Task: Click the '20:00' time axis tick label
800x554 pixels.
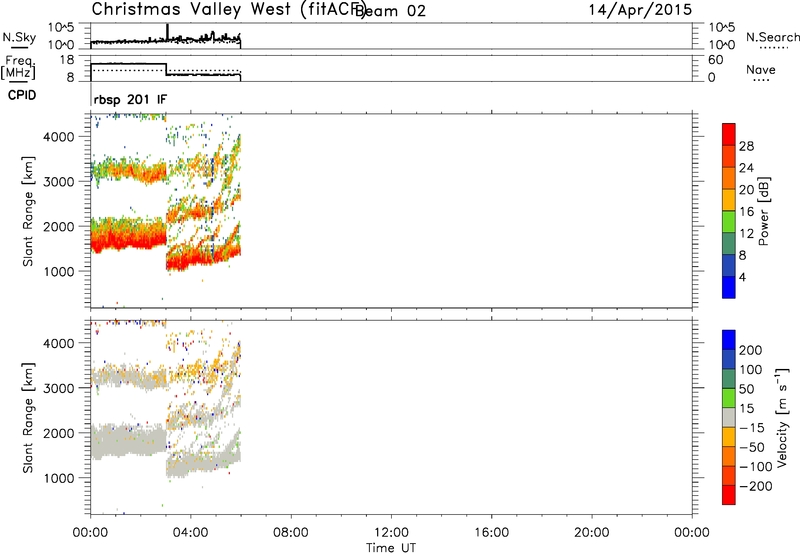Action: click(x=591, y=533)
